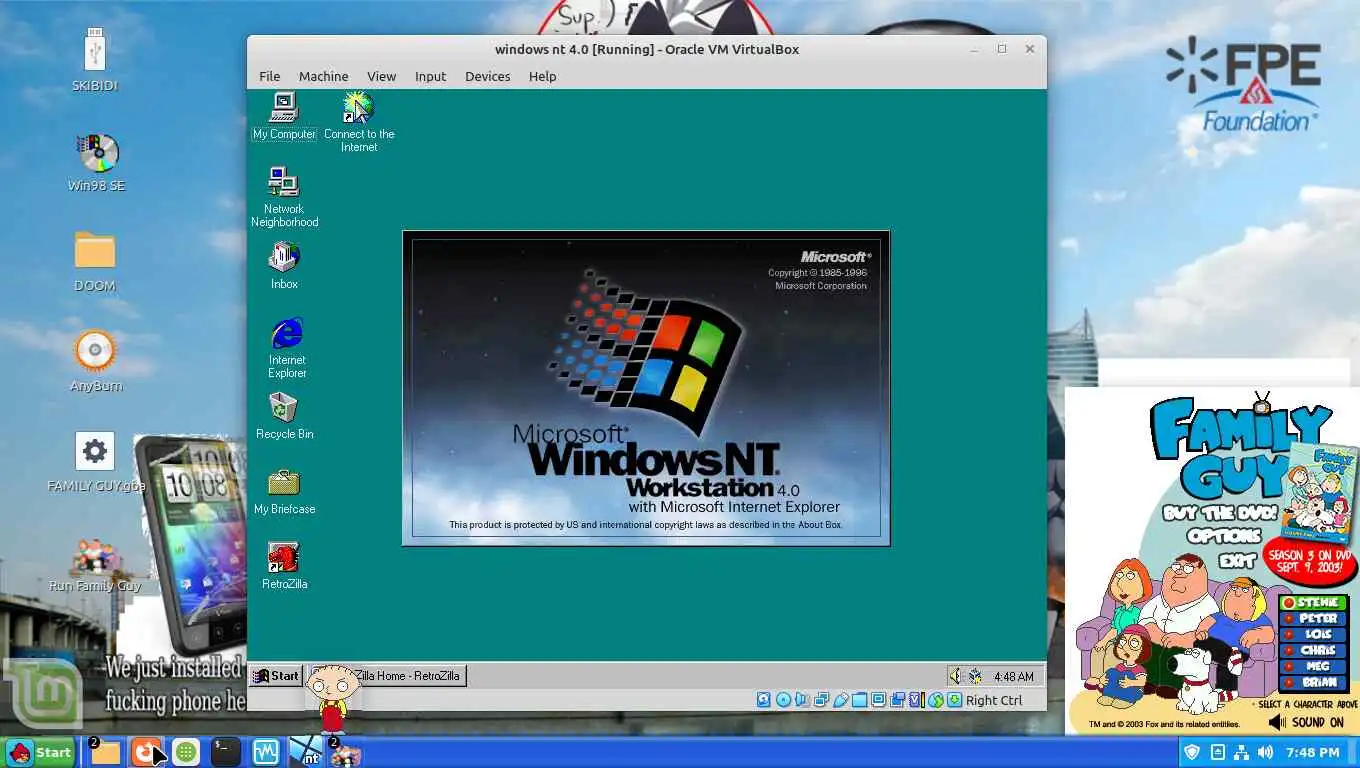Select the Family Guy taskbar icon

click(346, 753)
